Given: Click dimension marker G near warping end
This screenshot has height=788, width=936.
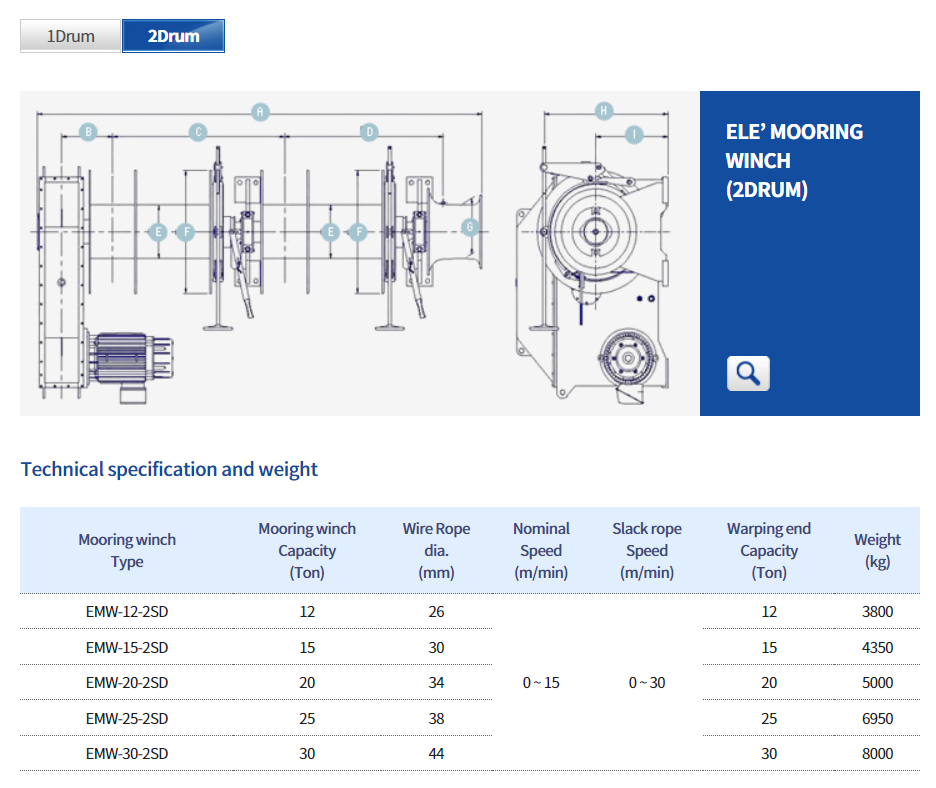Looking at the screenshot, I should click(470, 227).
